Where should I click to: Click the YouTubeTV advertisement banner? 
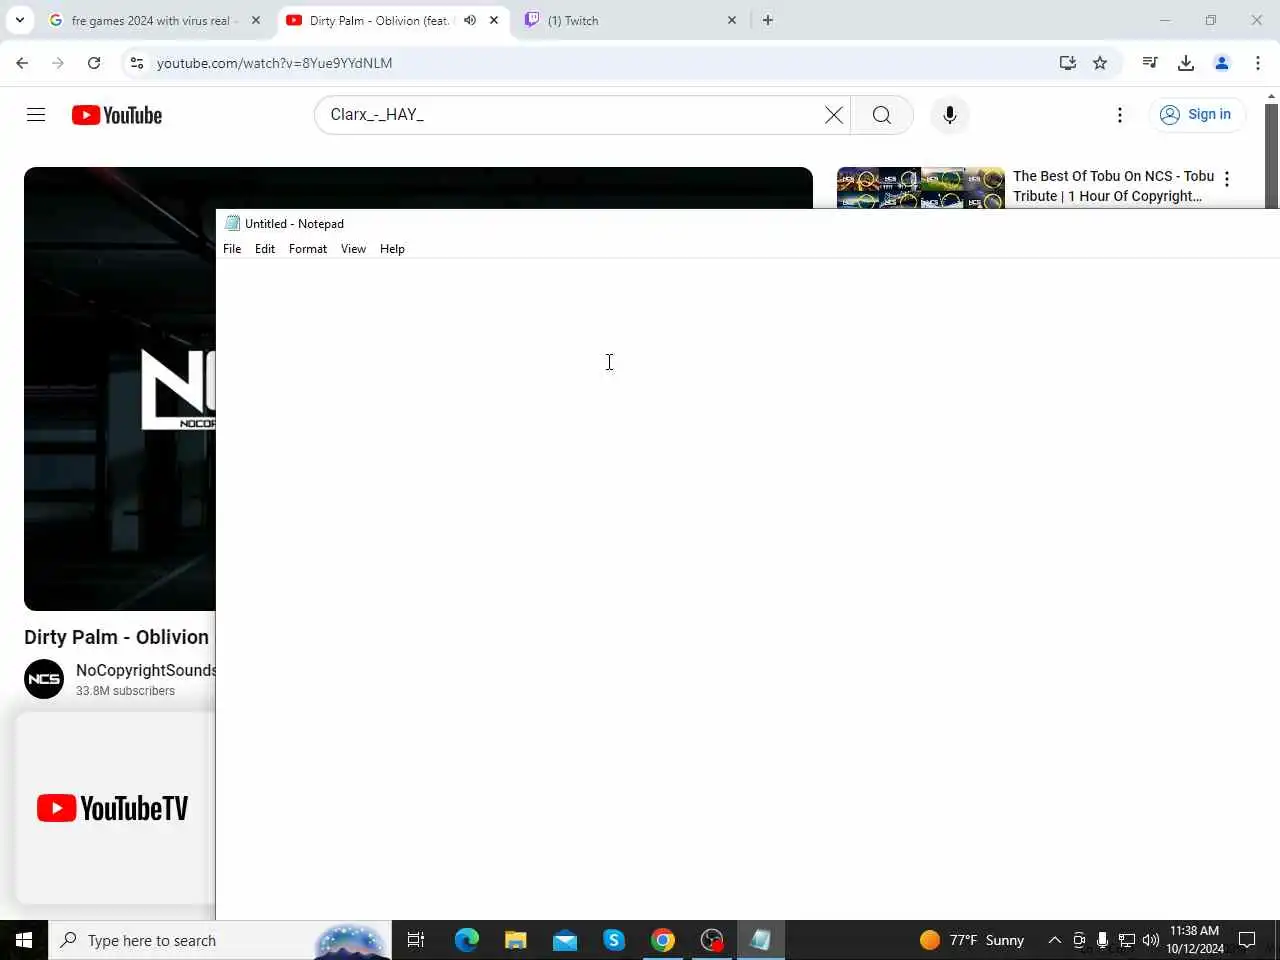coord(115,808)
